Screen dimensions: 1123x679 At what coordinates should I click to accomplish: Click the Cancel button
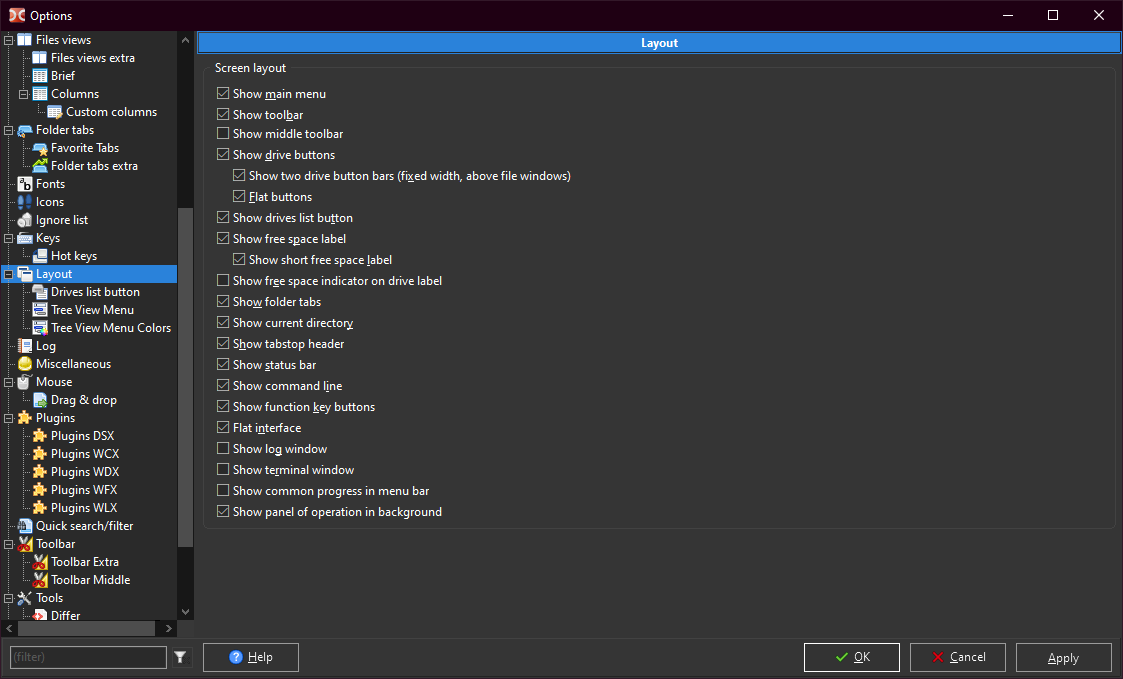[x=958, y=657]
